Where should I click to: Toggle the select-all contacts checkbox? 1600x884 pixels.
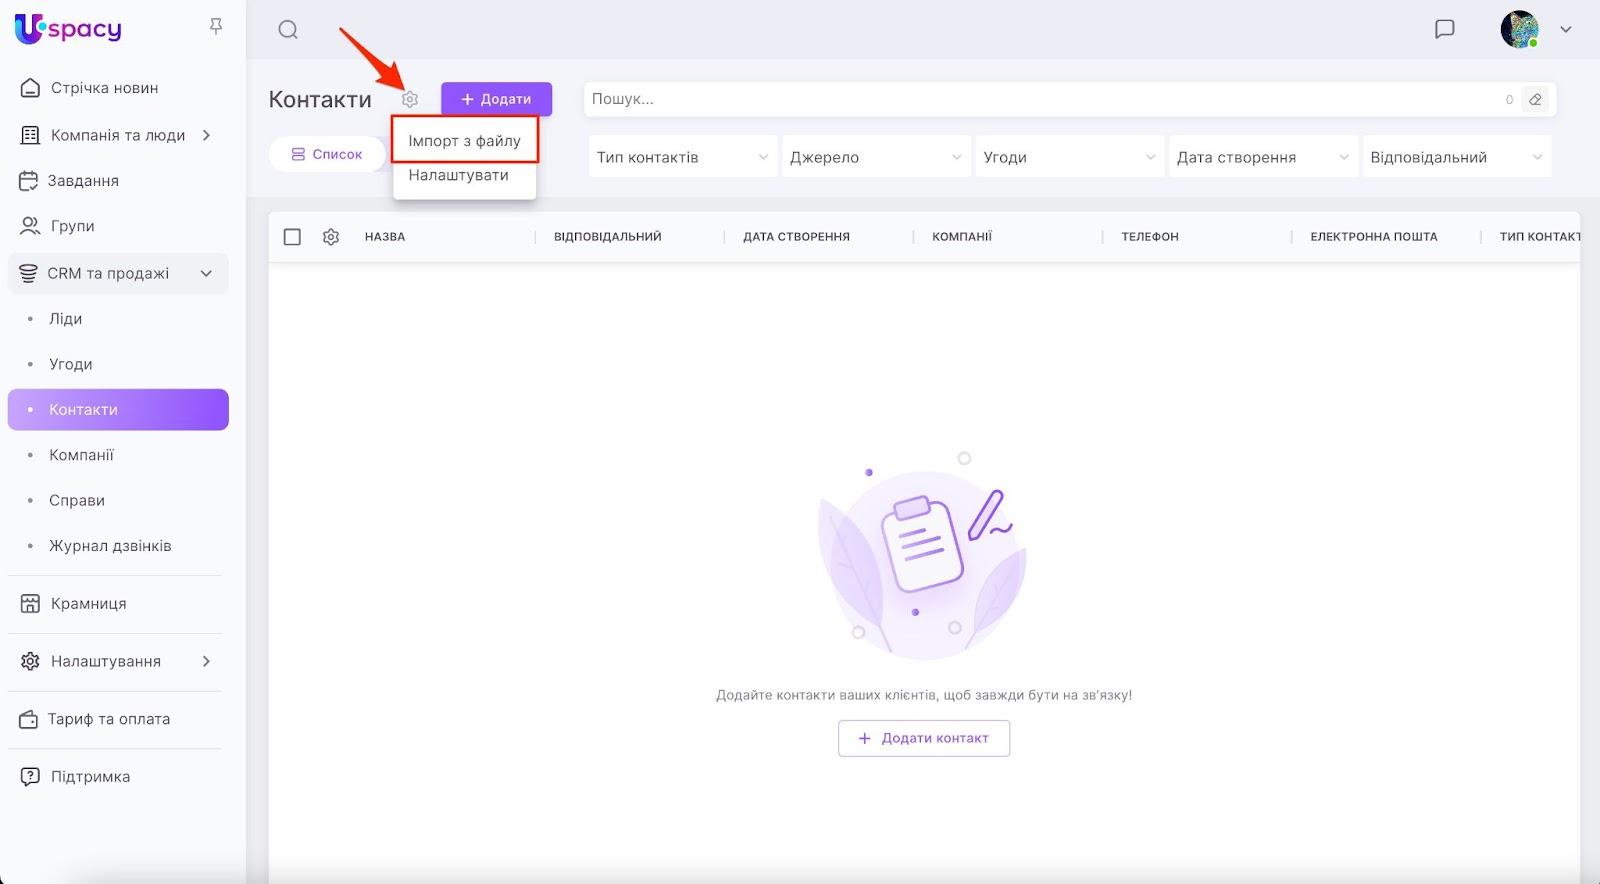click(x=292, y=237)
